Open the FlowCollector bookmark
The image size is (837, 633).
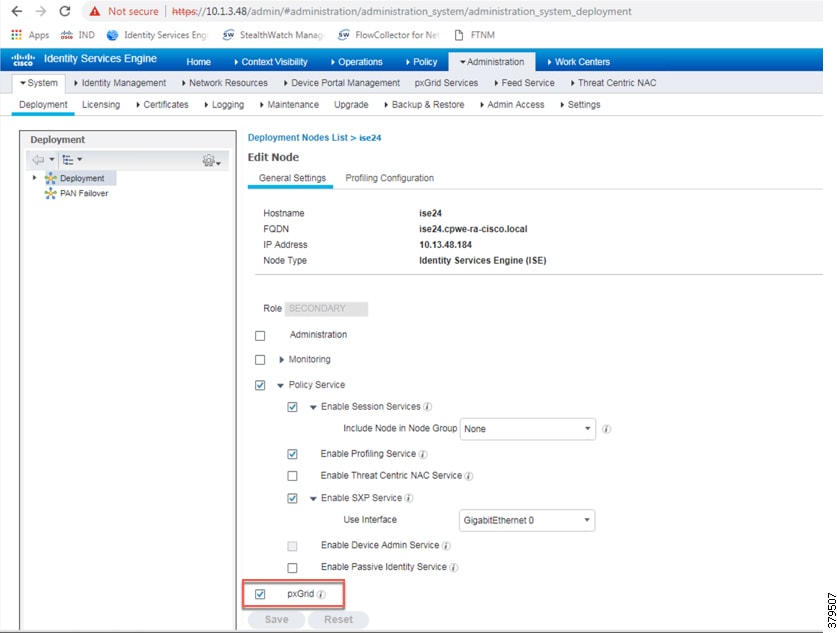click(388, 35)
